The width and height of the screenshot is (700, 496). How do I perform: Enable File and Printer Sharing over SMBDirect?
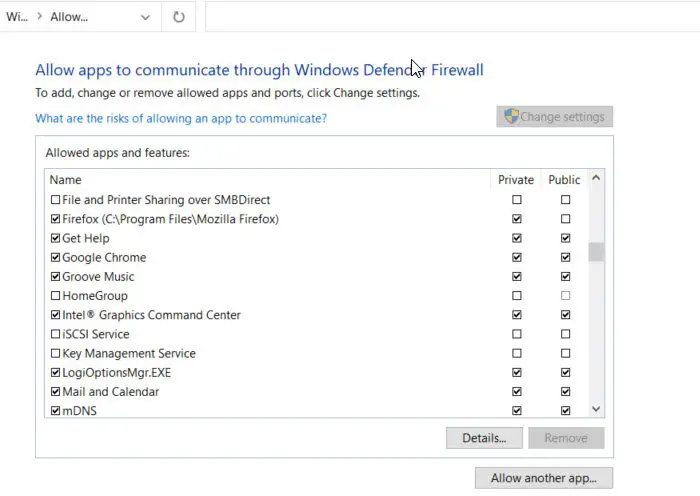pyautogui.click(x=55, y=200)
